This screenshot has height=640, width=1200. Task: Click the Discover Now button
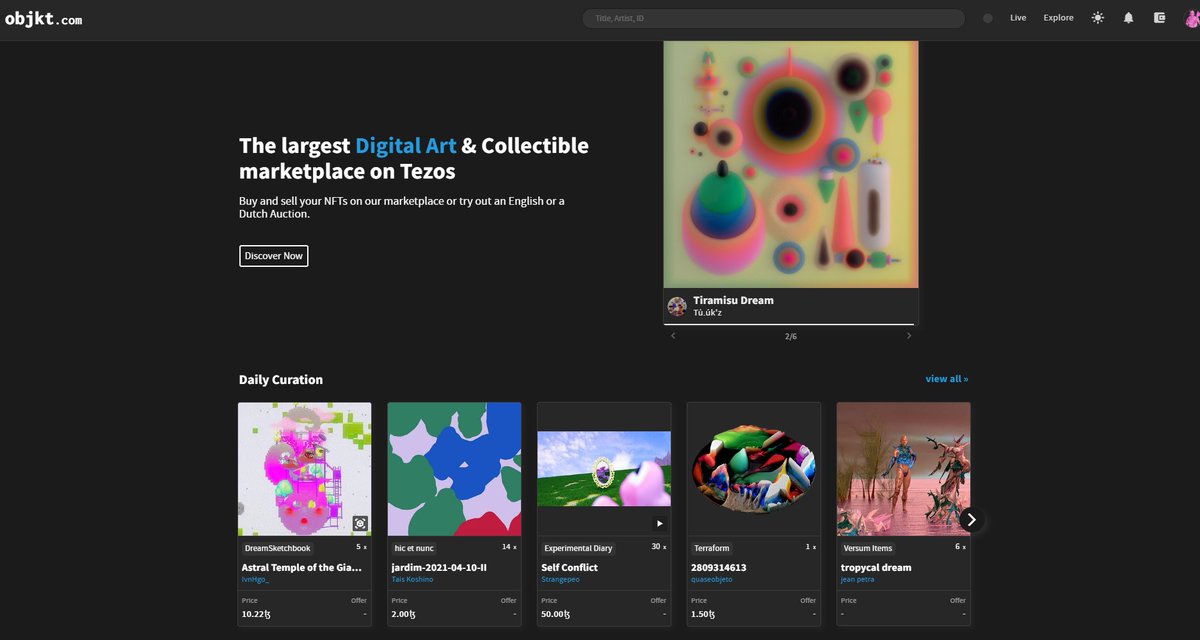point(273,255)
